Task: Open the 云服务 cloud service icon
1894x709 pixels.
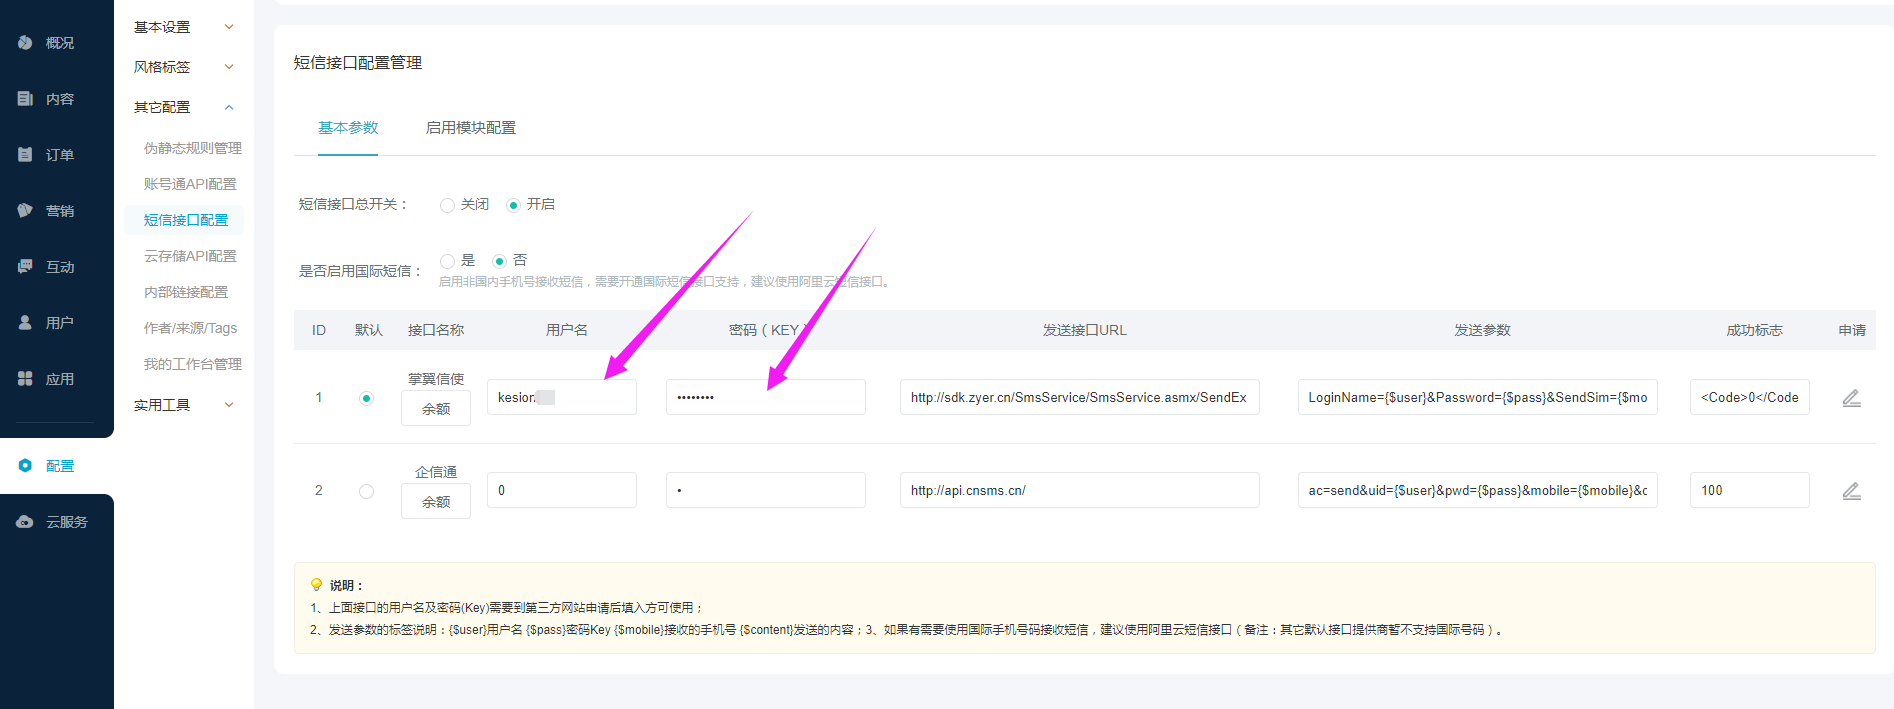Action: [26, 522]
